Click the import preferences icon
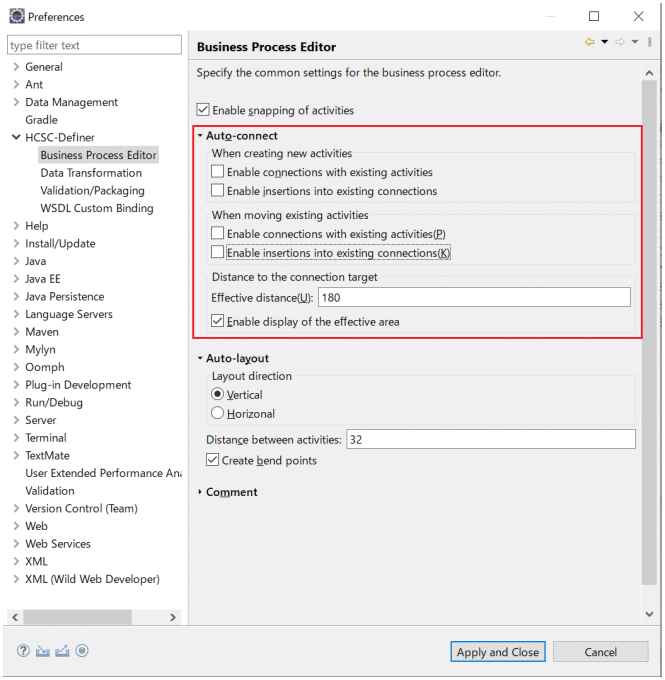Screen dimensions: 665x680 [43, 651]
